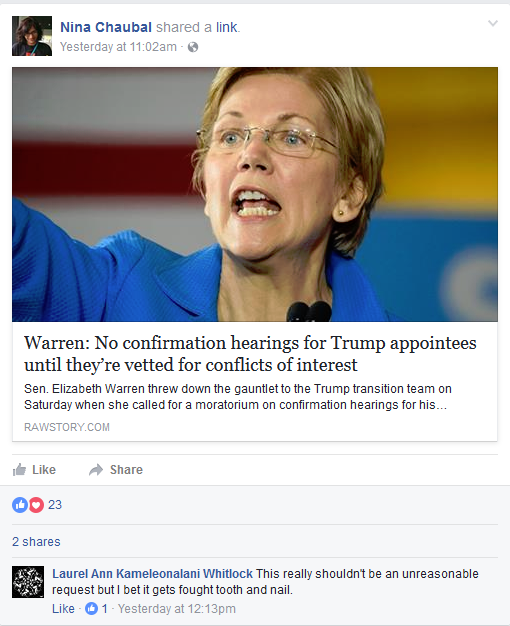The width and height of the screenshot is (510, 626).
Task: Like the post using the Like button
Action: 34,470
